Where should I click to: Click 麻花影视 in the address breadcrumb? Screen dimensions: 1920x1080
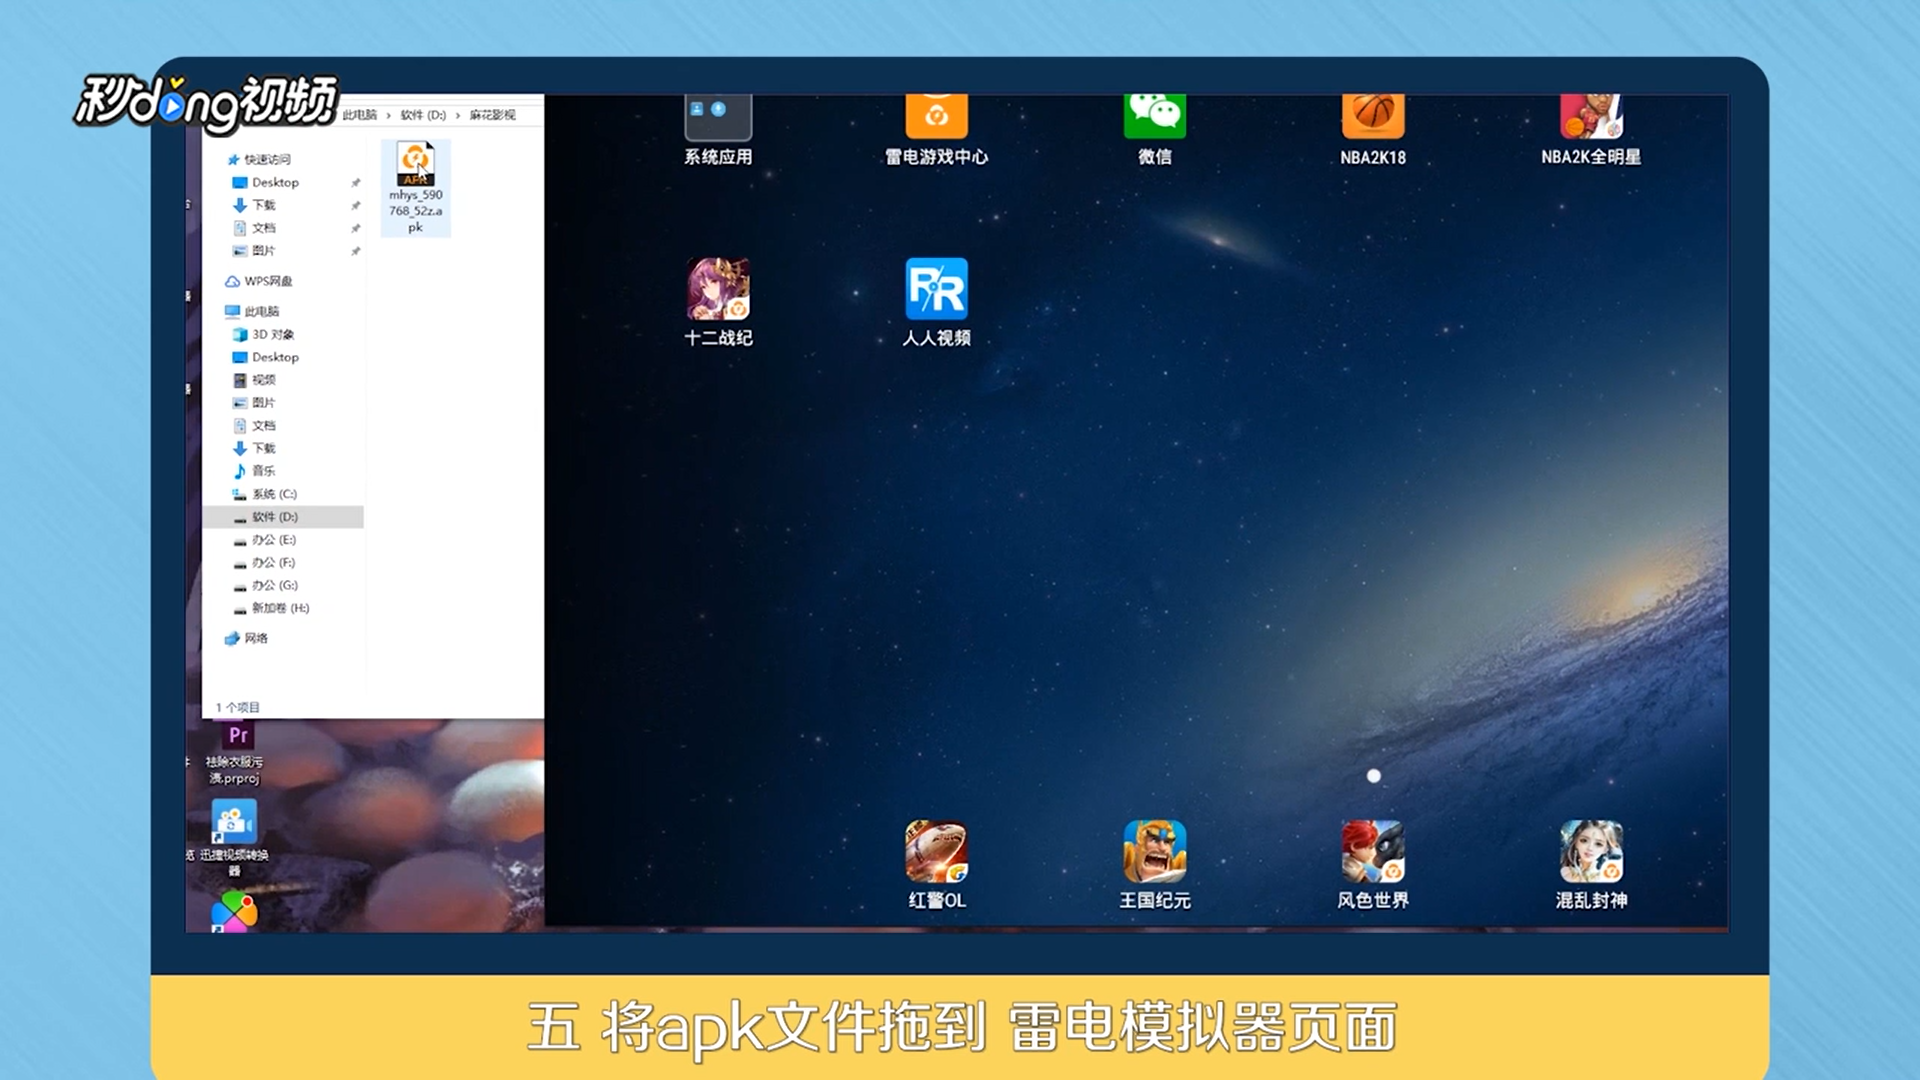492,115
